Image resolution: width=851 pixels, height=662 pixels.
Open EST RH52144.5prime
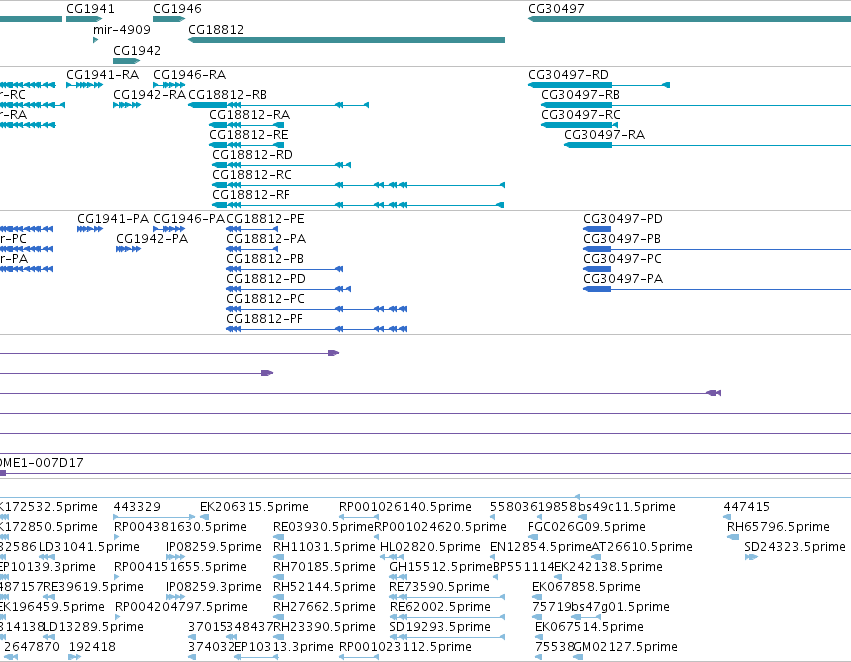tap(324, 587)
